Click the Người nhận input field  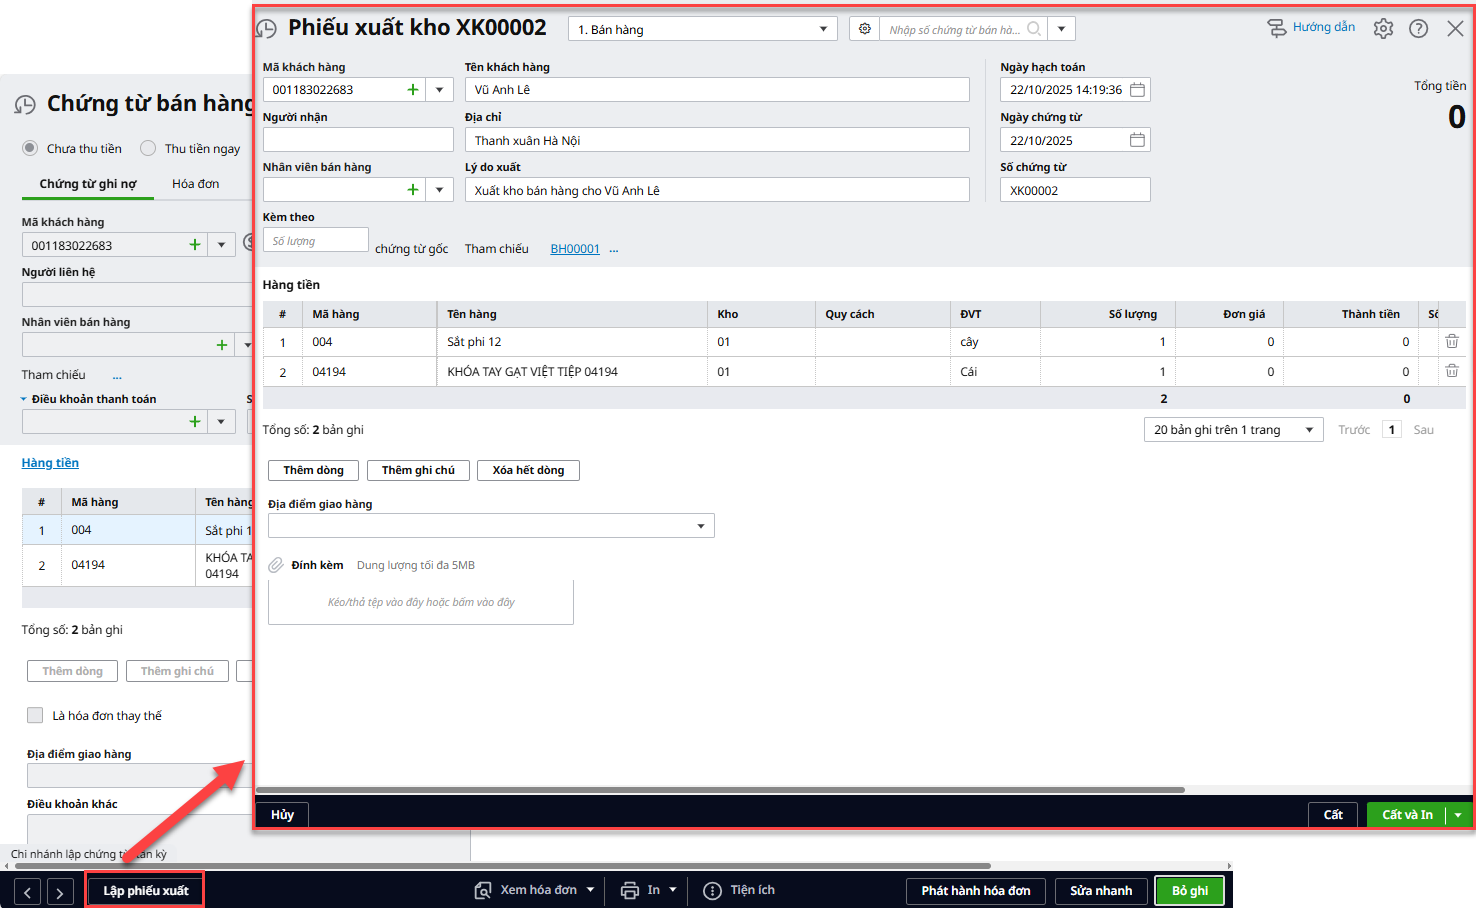pos(357,140)
